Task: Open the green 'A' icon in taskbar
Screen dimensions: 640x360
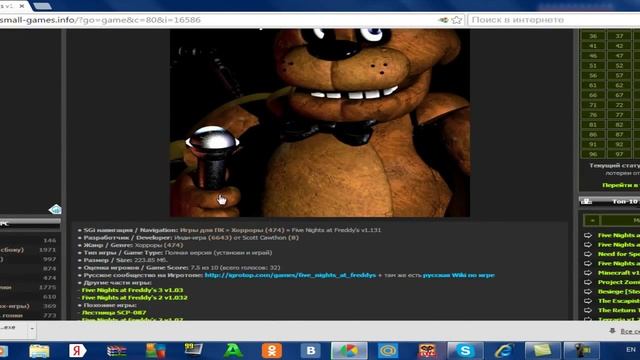Action: pyautogui.click(x=233, y=351)
